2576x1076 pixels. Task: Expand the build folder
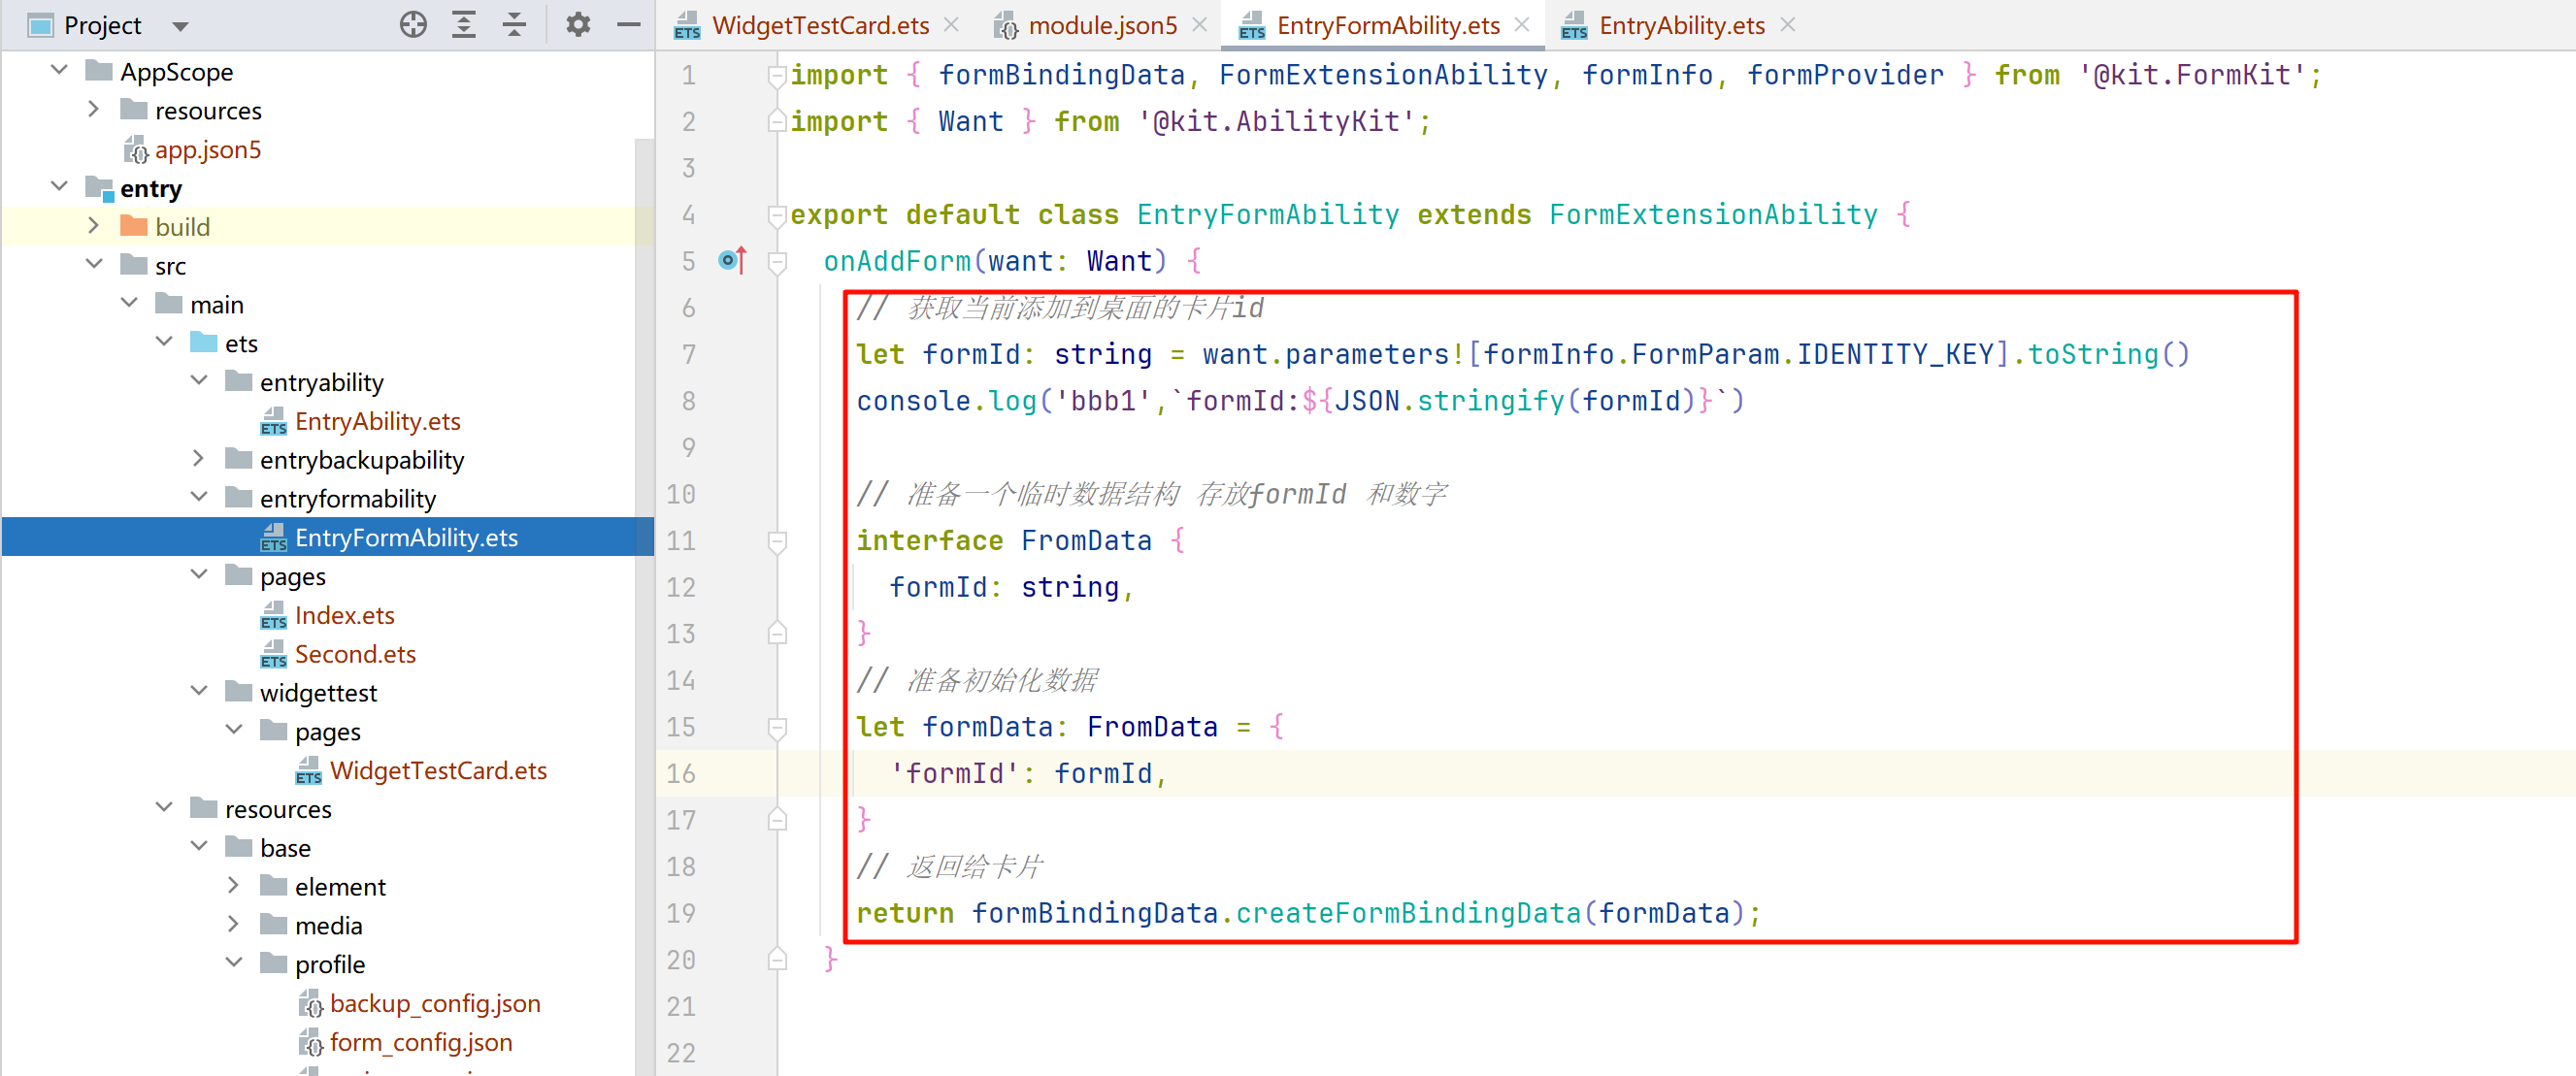[94, 226]
